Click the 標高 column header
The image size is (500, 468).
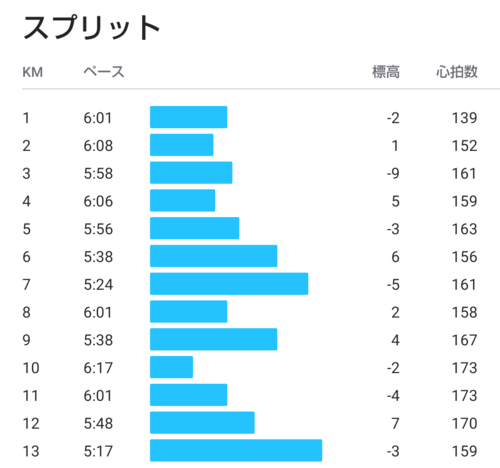click(386, 72)
